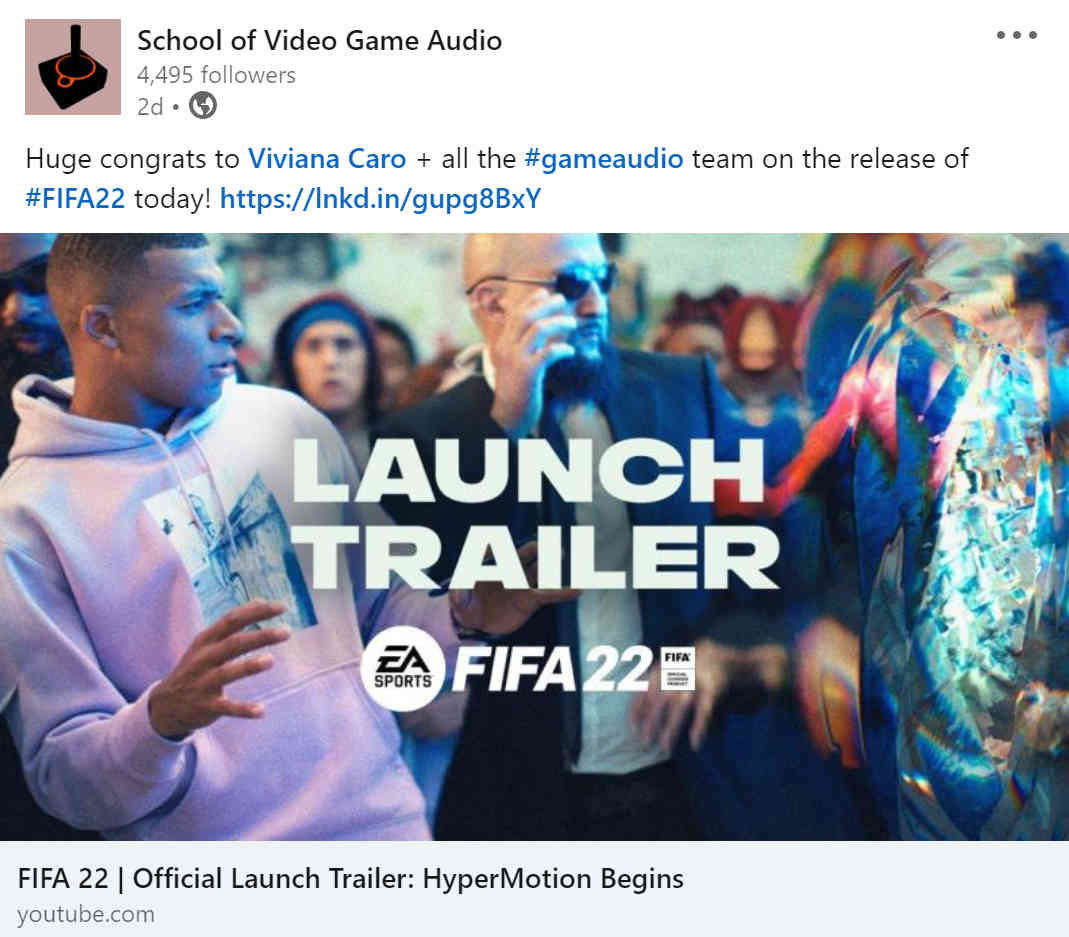Screen dimensions: 1069x937
Task: Click the 2d post timestamp
Action: pos(150,107)
